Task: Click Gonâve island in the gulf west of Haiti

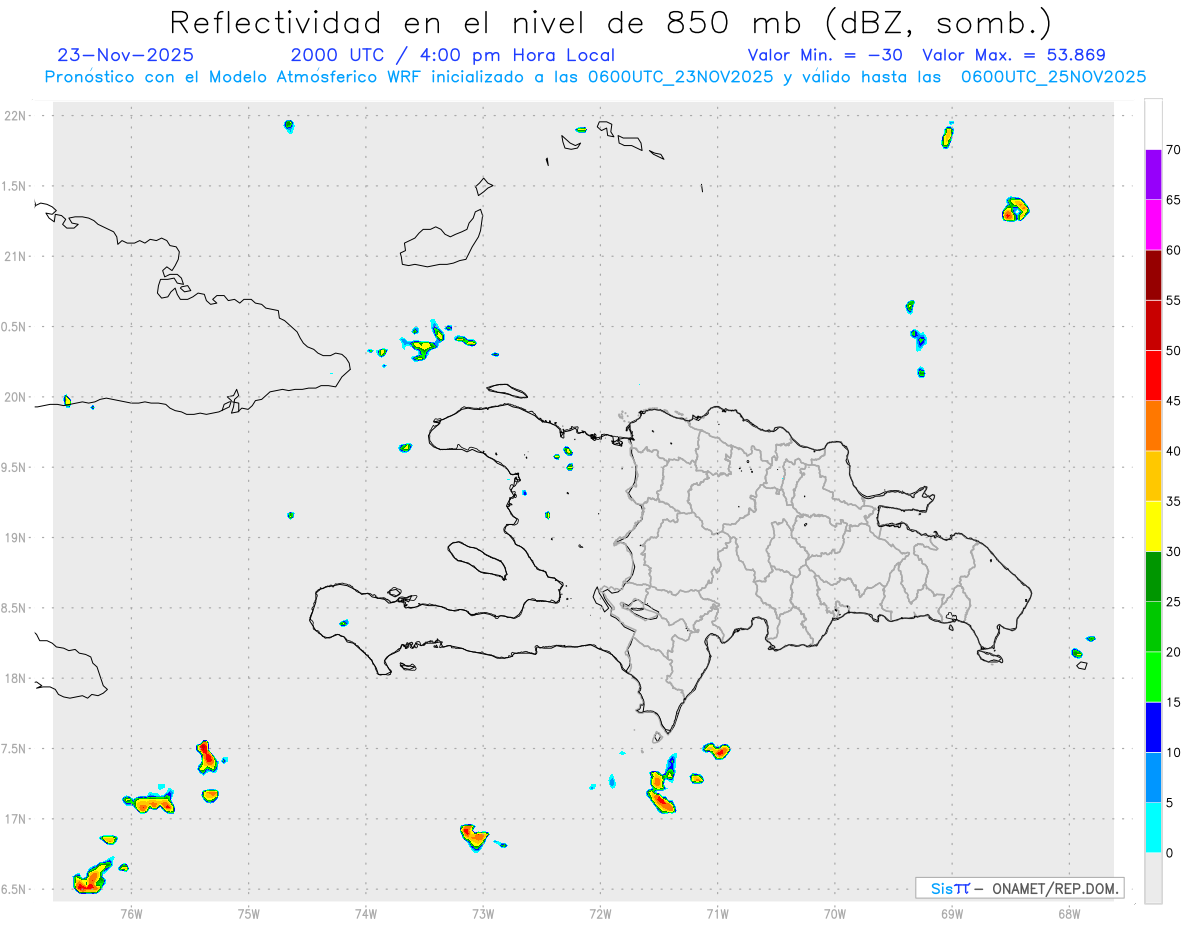Action: 476,560
